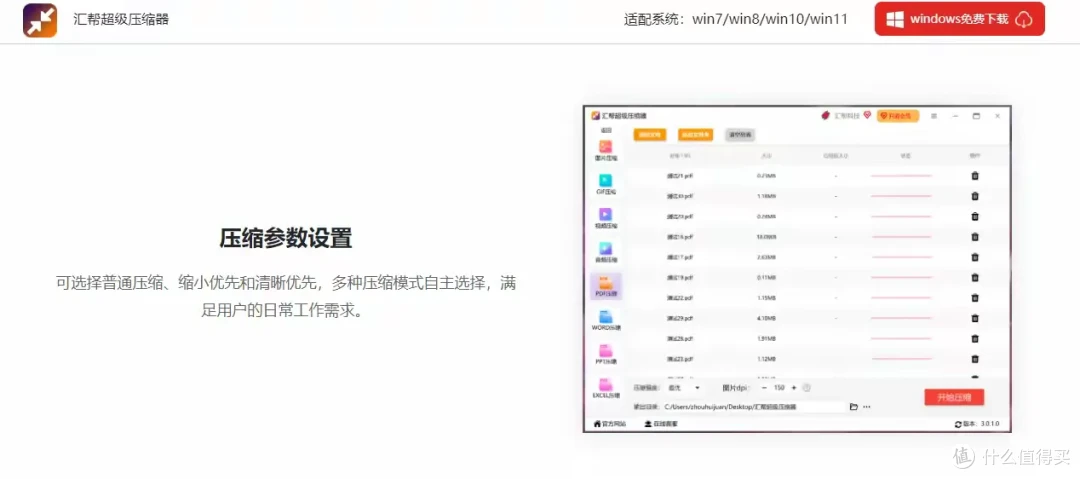Open the 官方网站 link in the app footer

point(610,424)
